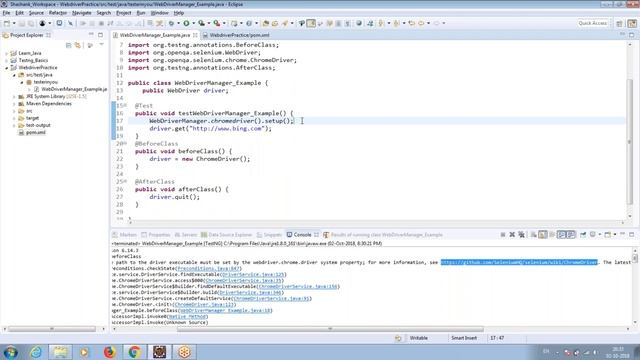The width and height of the screenshot is (640, 360).
Task: Open the Snippets view tab
Action: [x=269, y=235]
